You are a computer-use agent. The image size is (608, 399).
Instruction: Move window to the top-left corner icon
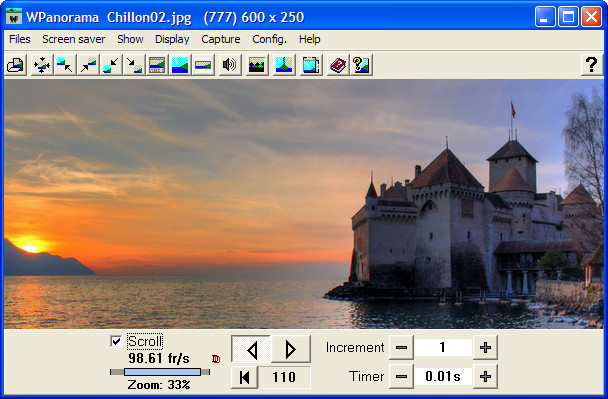[x=64, y=65]
